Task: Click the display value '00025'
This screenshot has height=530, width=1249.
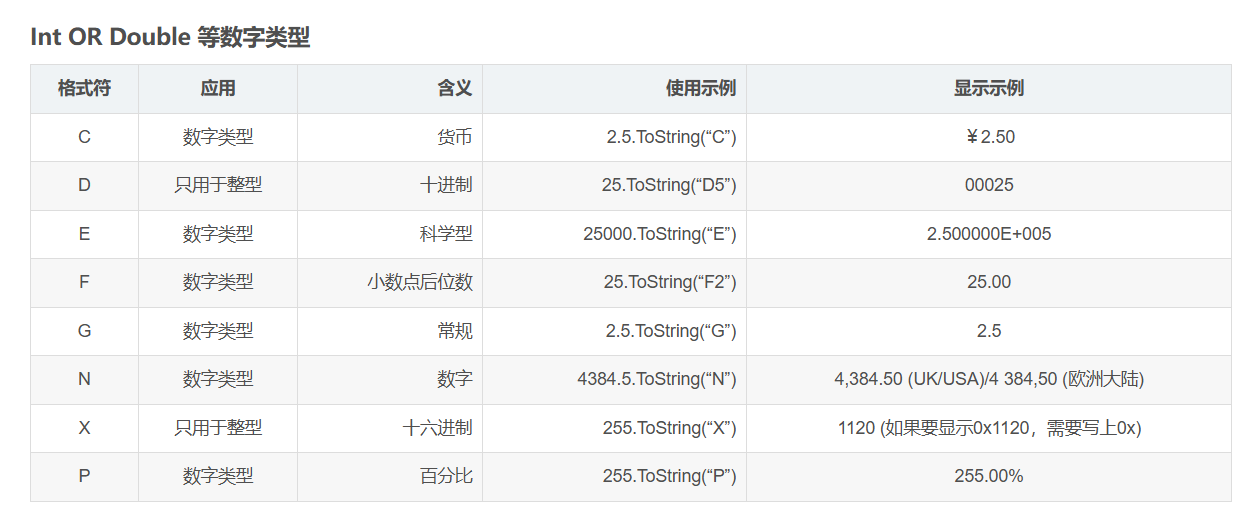Action: (x=989, y=185)
